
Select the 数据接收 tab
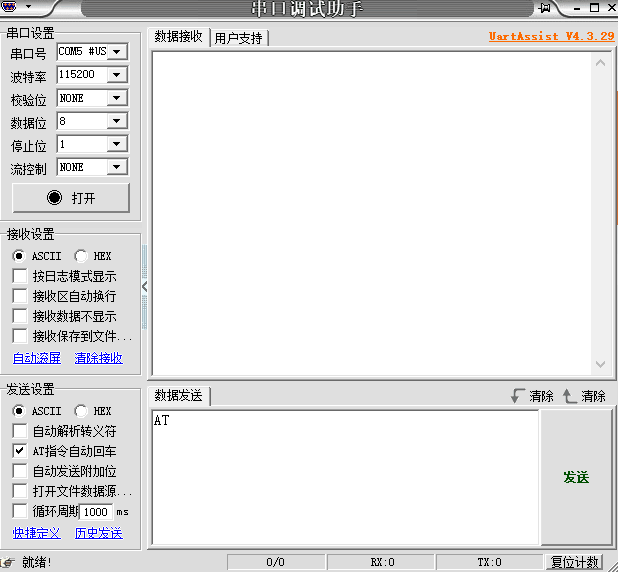coord(179,37)
